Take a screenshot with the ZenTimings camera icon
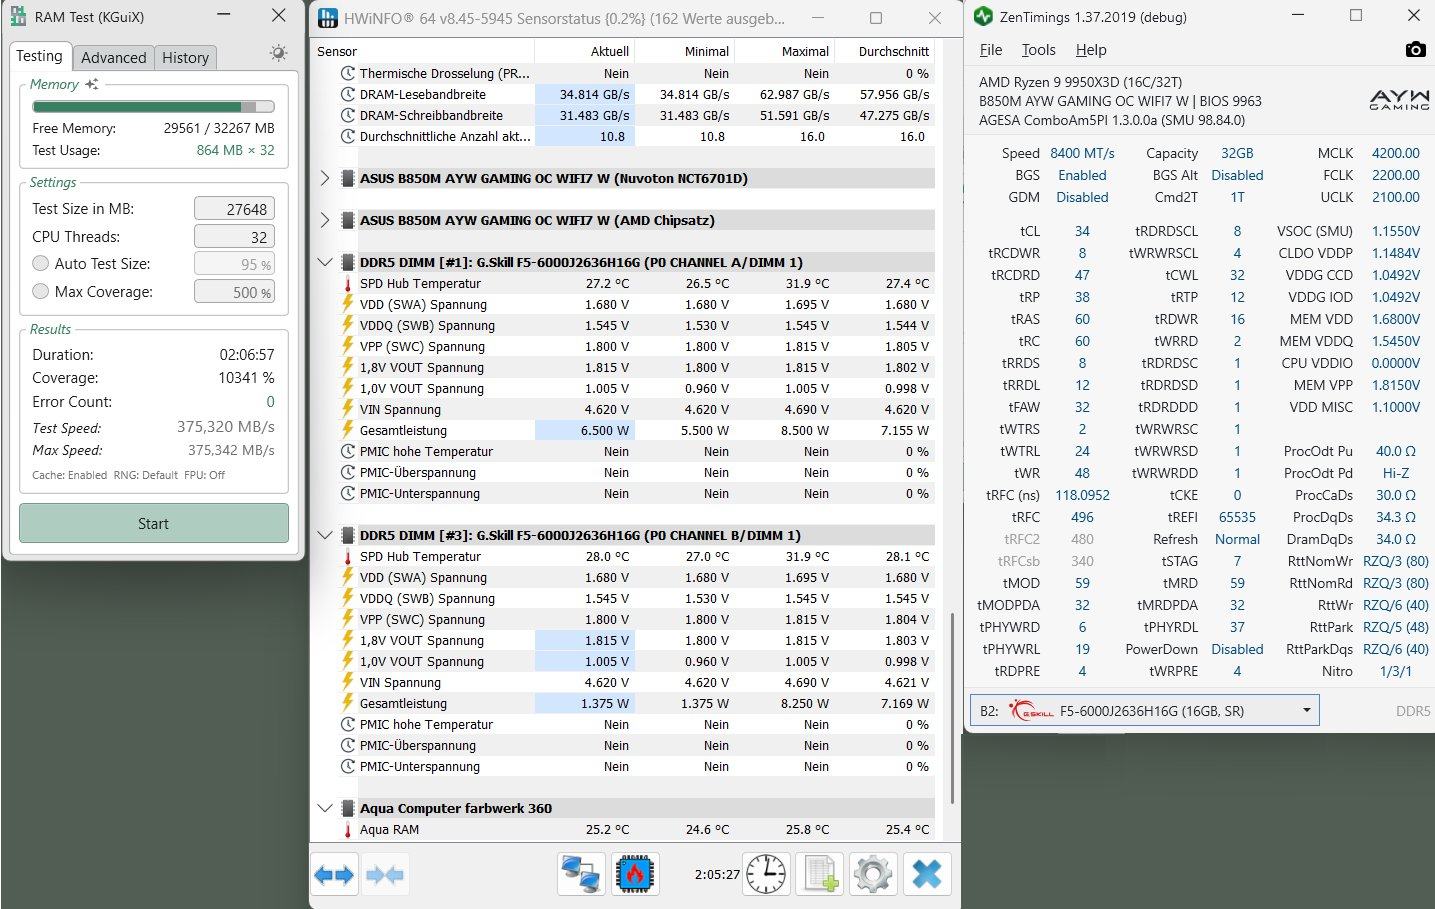The height and width of the screenshot is (909, 1435). [1415, 50]
